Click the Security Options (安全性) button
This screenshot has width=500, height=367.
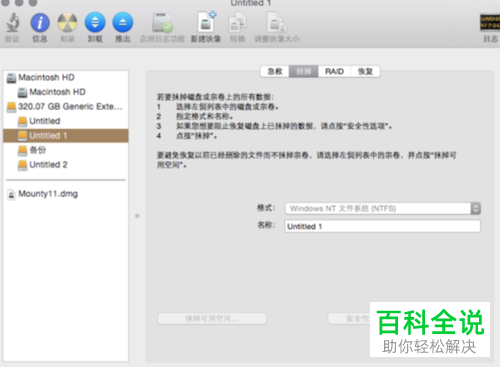(349, 319)
